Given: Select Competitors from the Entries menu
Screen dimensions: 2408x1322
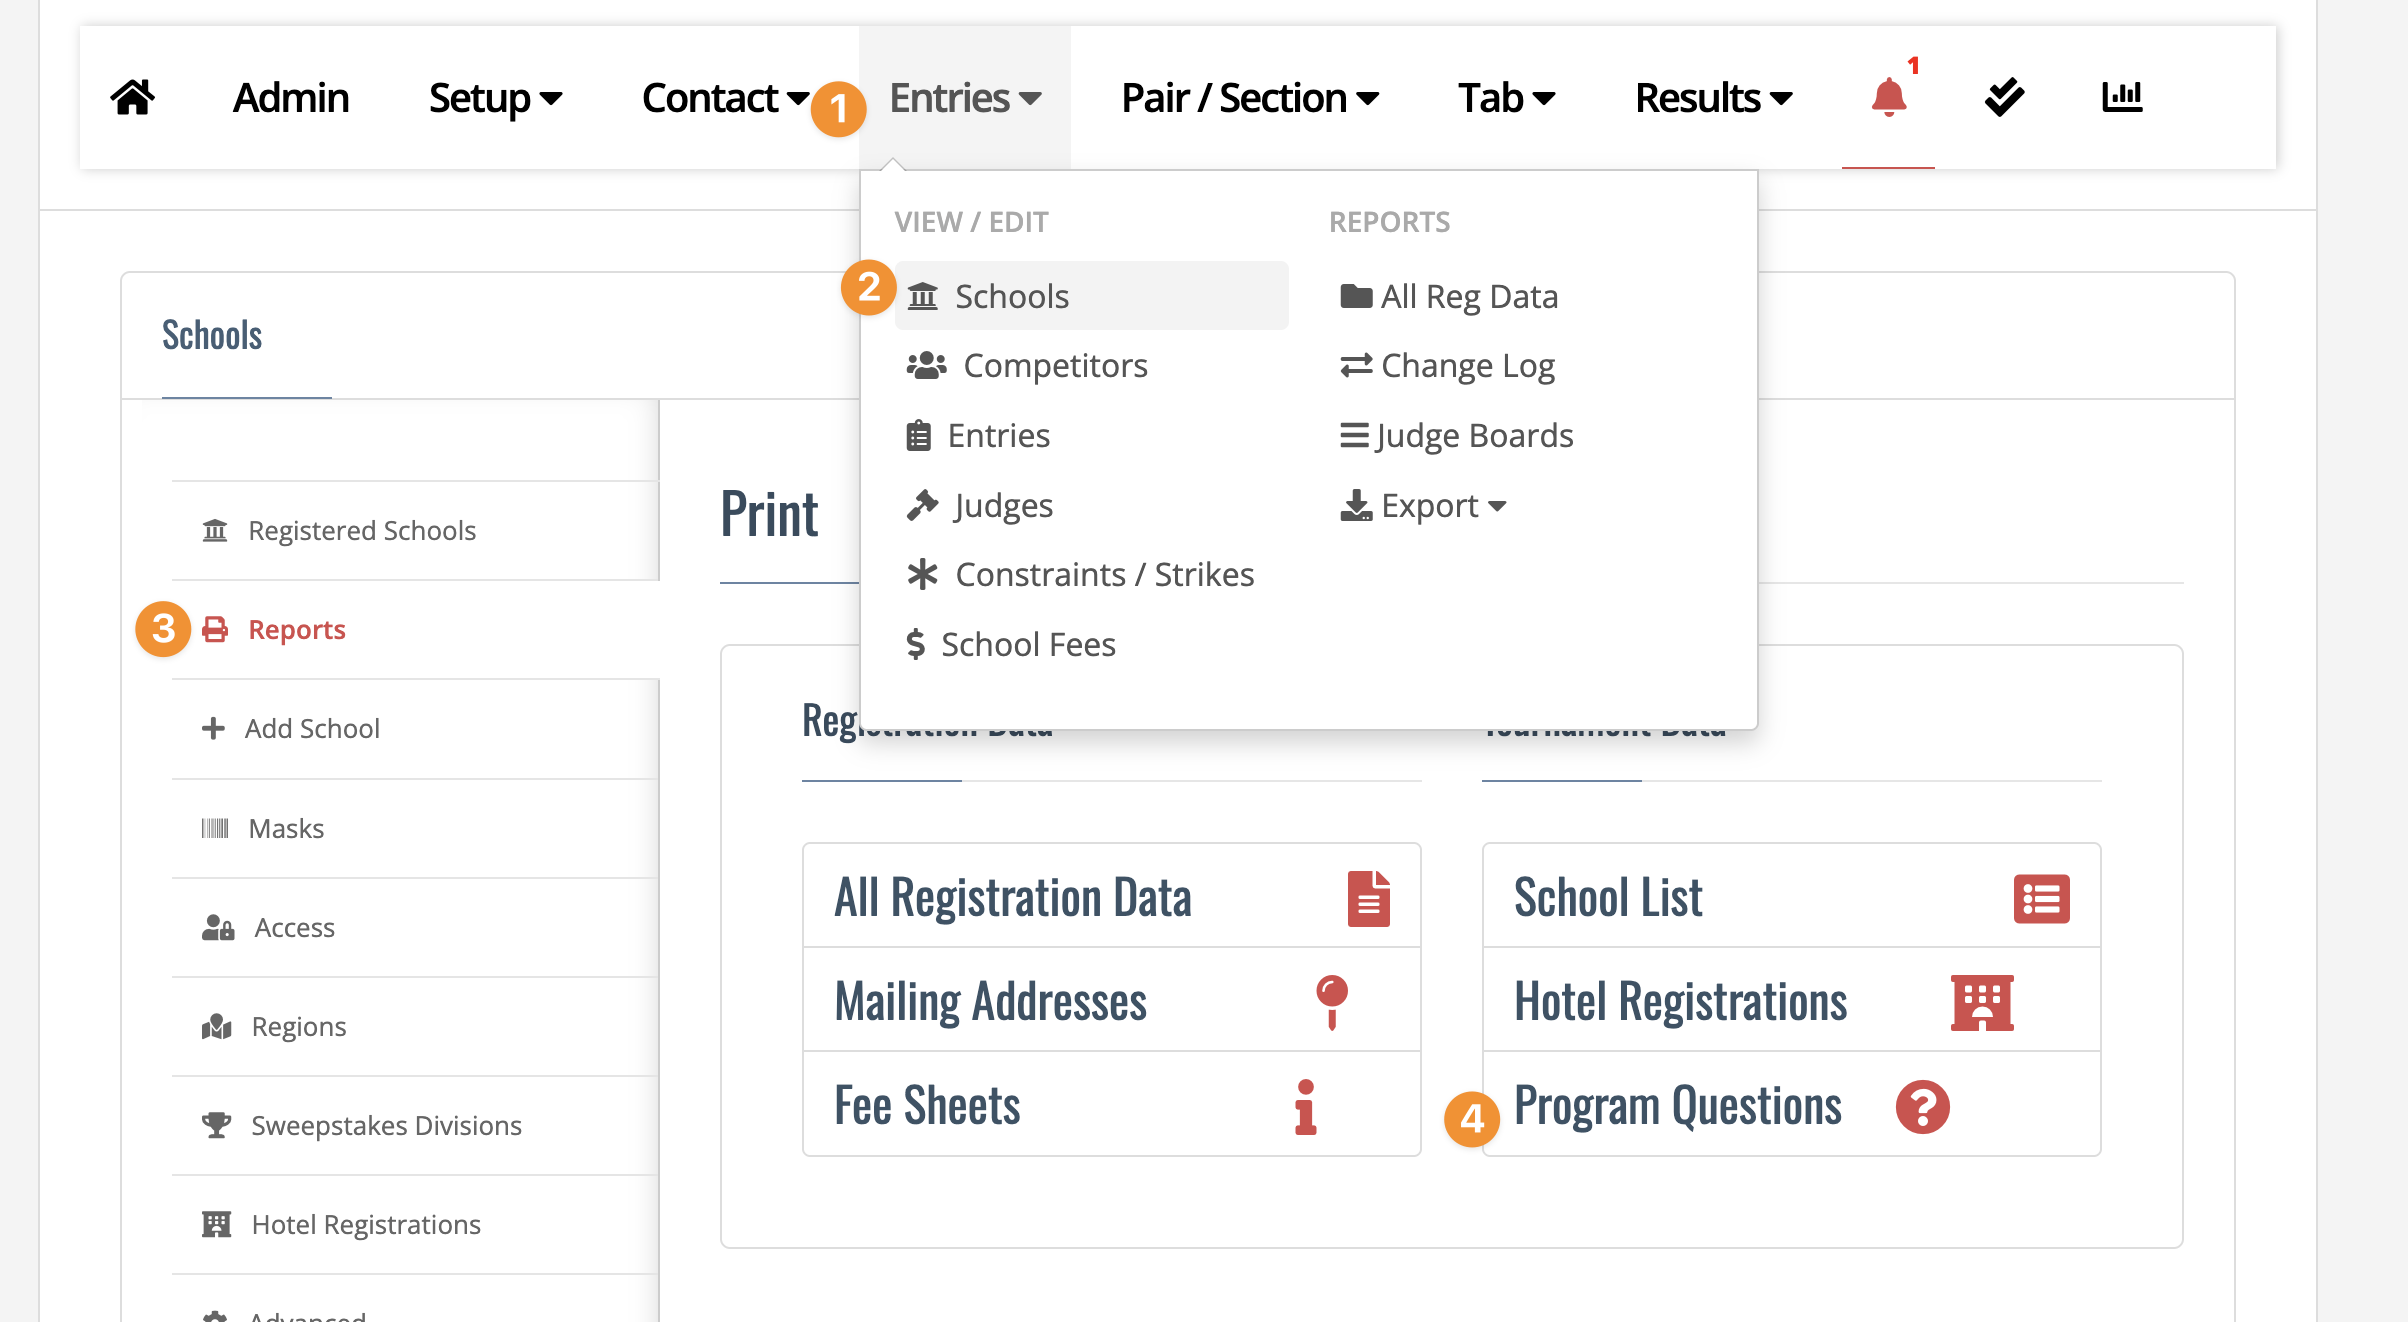Looking at the screenshot, I should [x=1027, y=366].
